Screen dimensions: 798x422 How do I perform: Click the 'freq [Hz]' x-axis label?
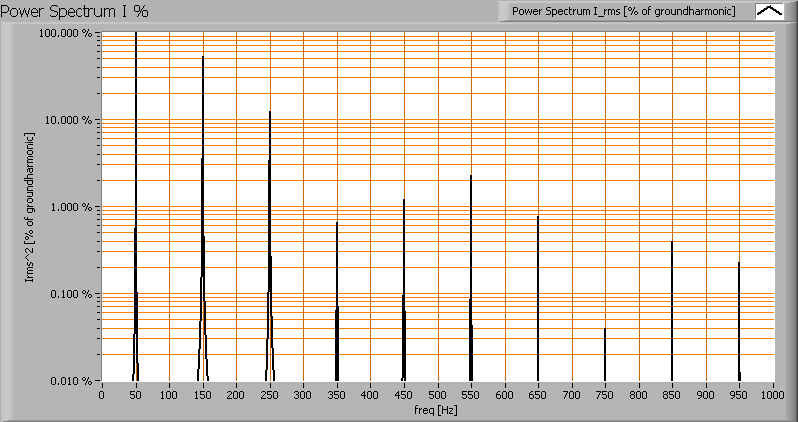click(435, 409)
